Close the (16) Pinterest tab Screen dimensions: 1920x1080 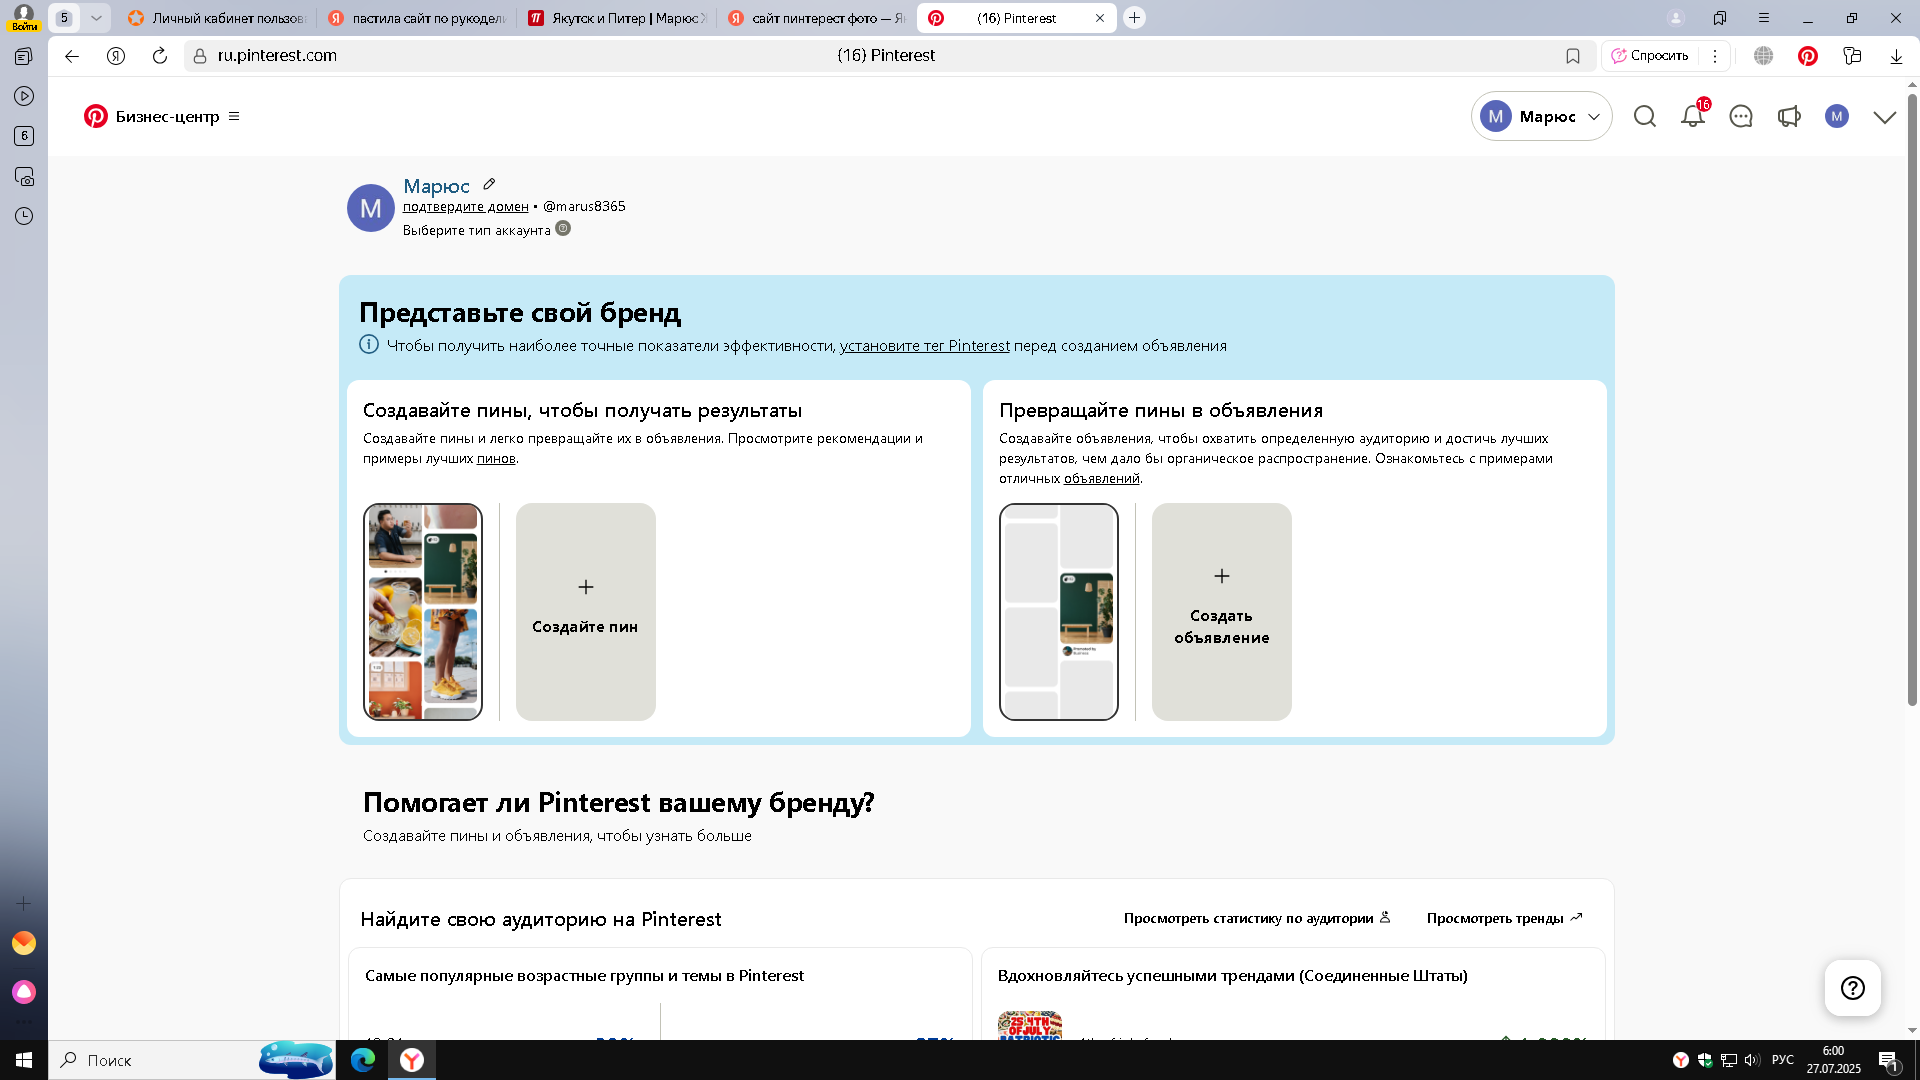[1100, 18]
